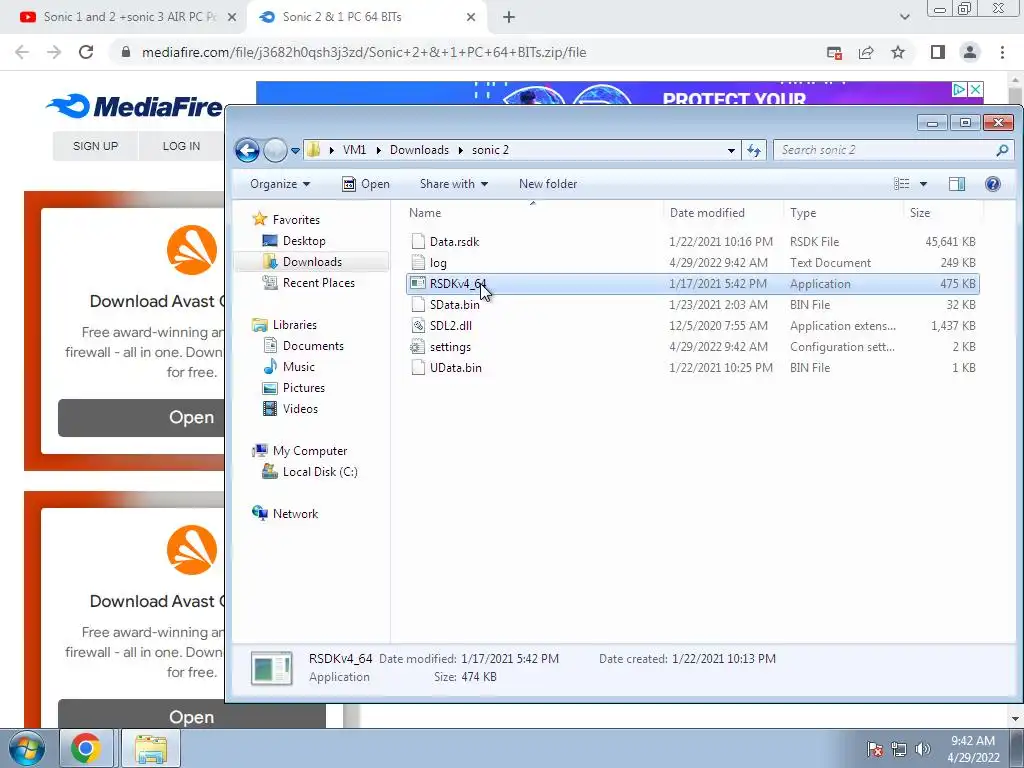Image resolution: width=1024 pixels, height=768 pixels.
Task: Close the MediaFire Sonic 2 & 1 tab
Action: 471,18
